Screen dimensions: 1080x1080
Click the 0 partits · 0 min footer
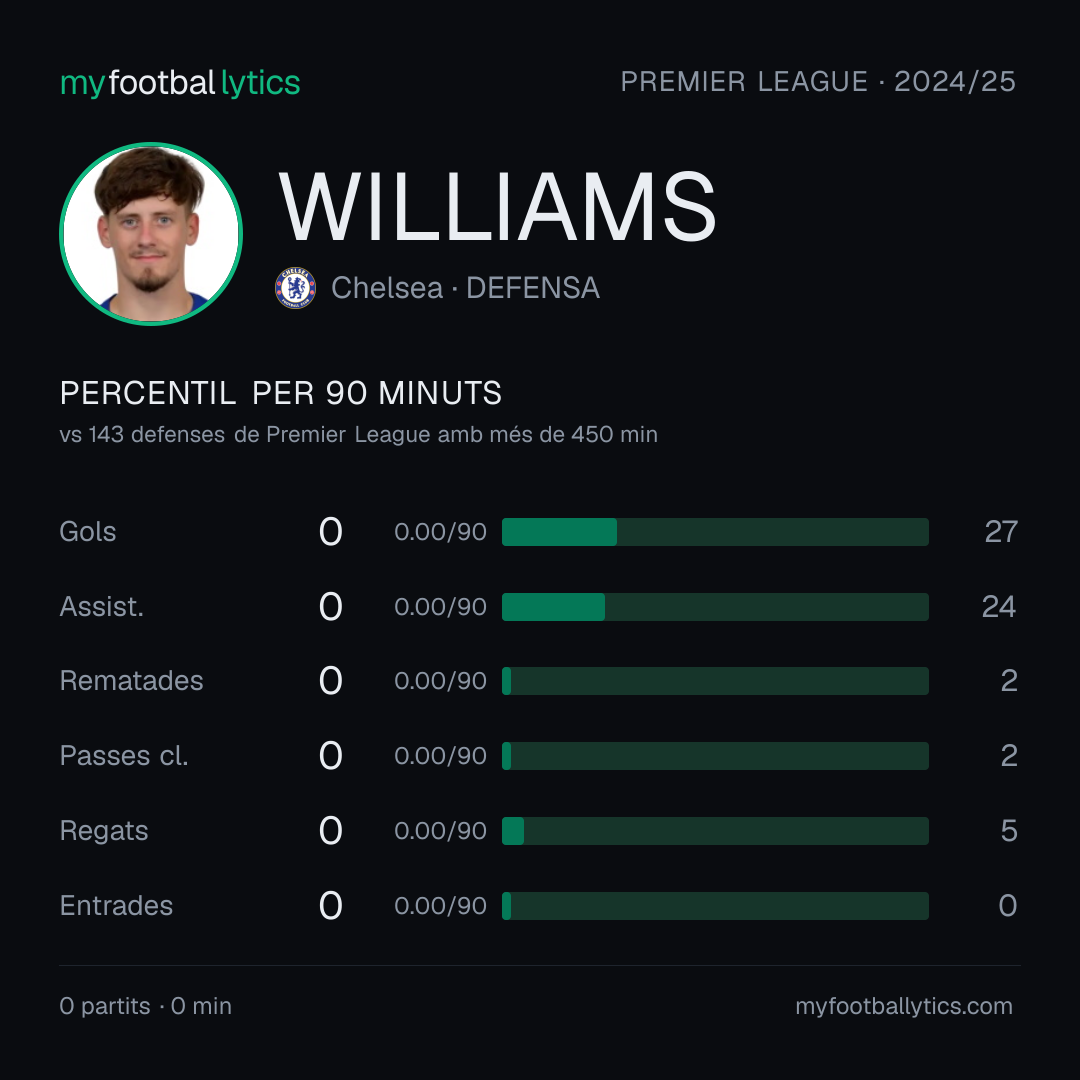[145, 1006]
